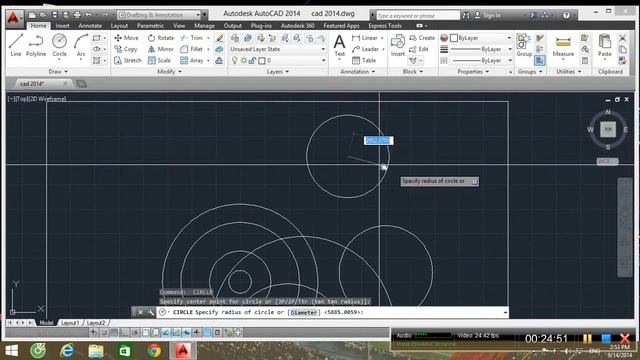Expand the Modify panel

tap(169, 71)
